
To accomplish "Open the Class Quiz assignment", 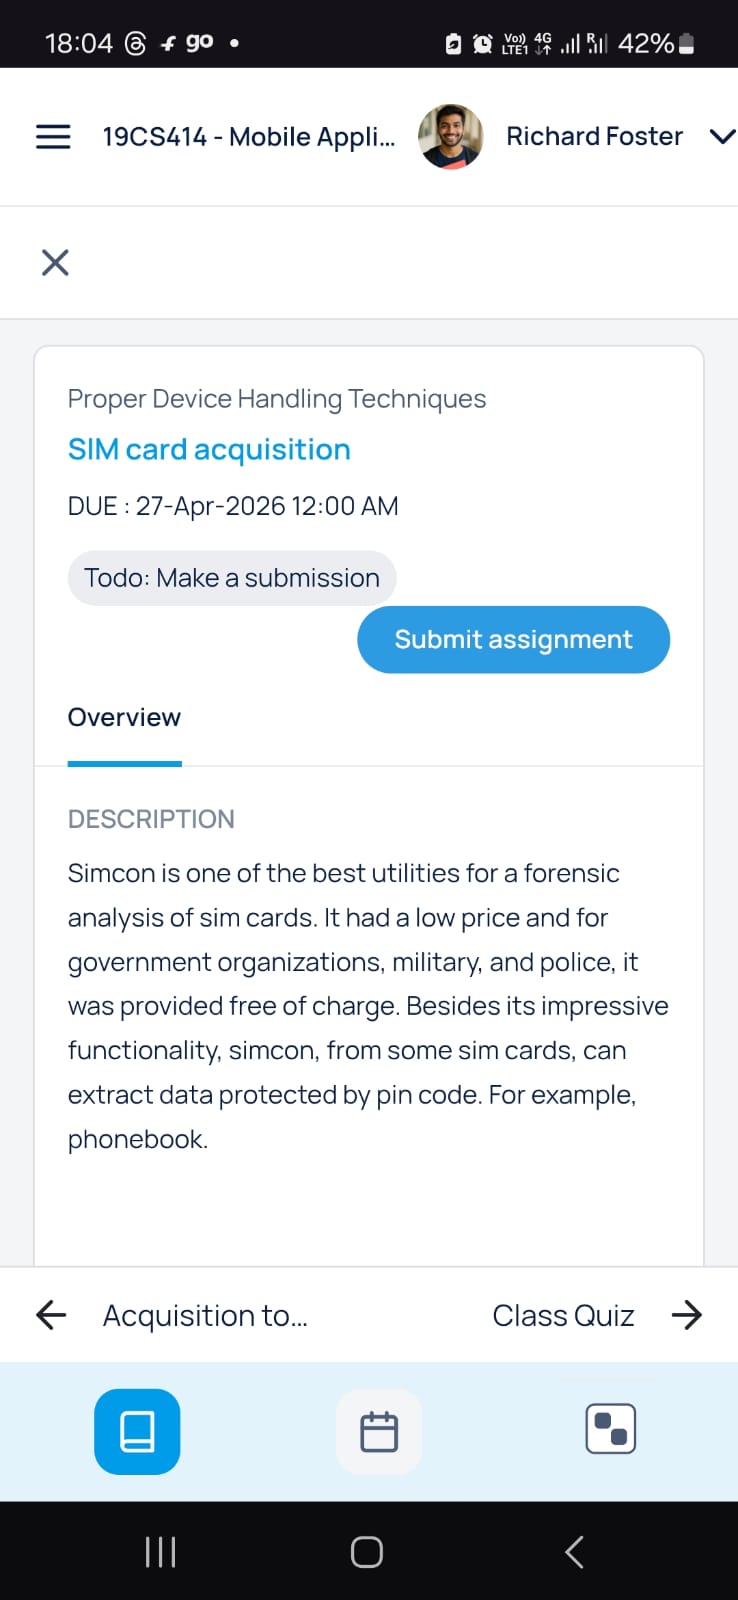I will (x=563, y=1315).
